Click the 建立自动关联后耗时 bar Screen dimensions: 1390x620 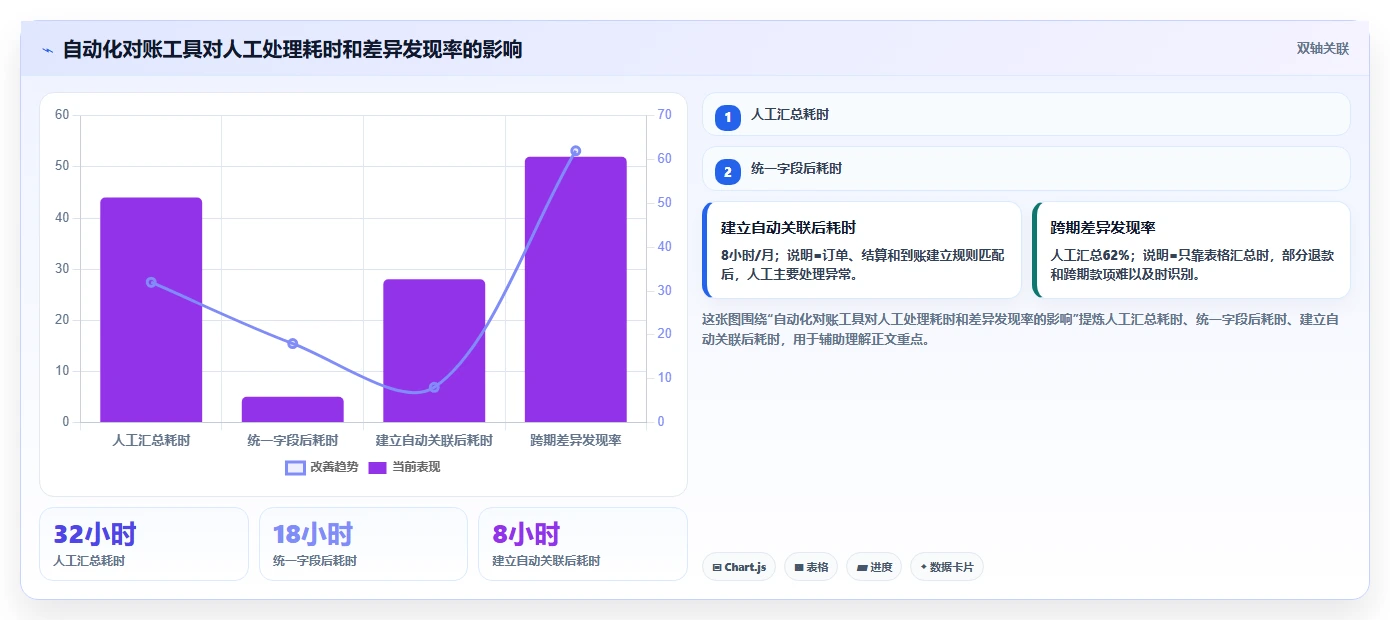tap(434, 351)
